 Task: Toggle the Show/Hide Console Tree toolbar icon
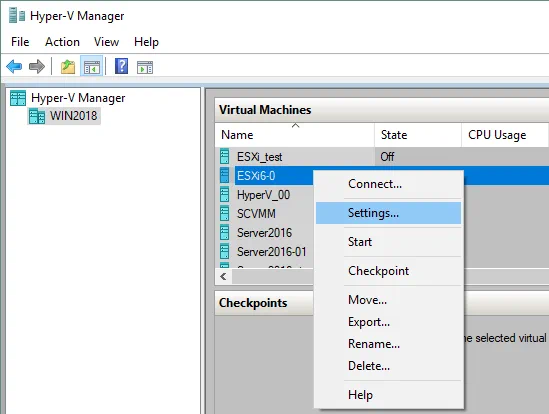91,67
